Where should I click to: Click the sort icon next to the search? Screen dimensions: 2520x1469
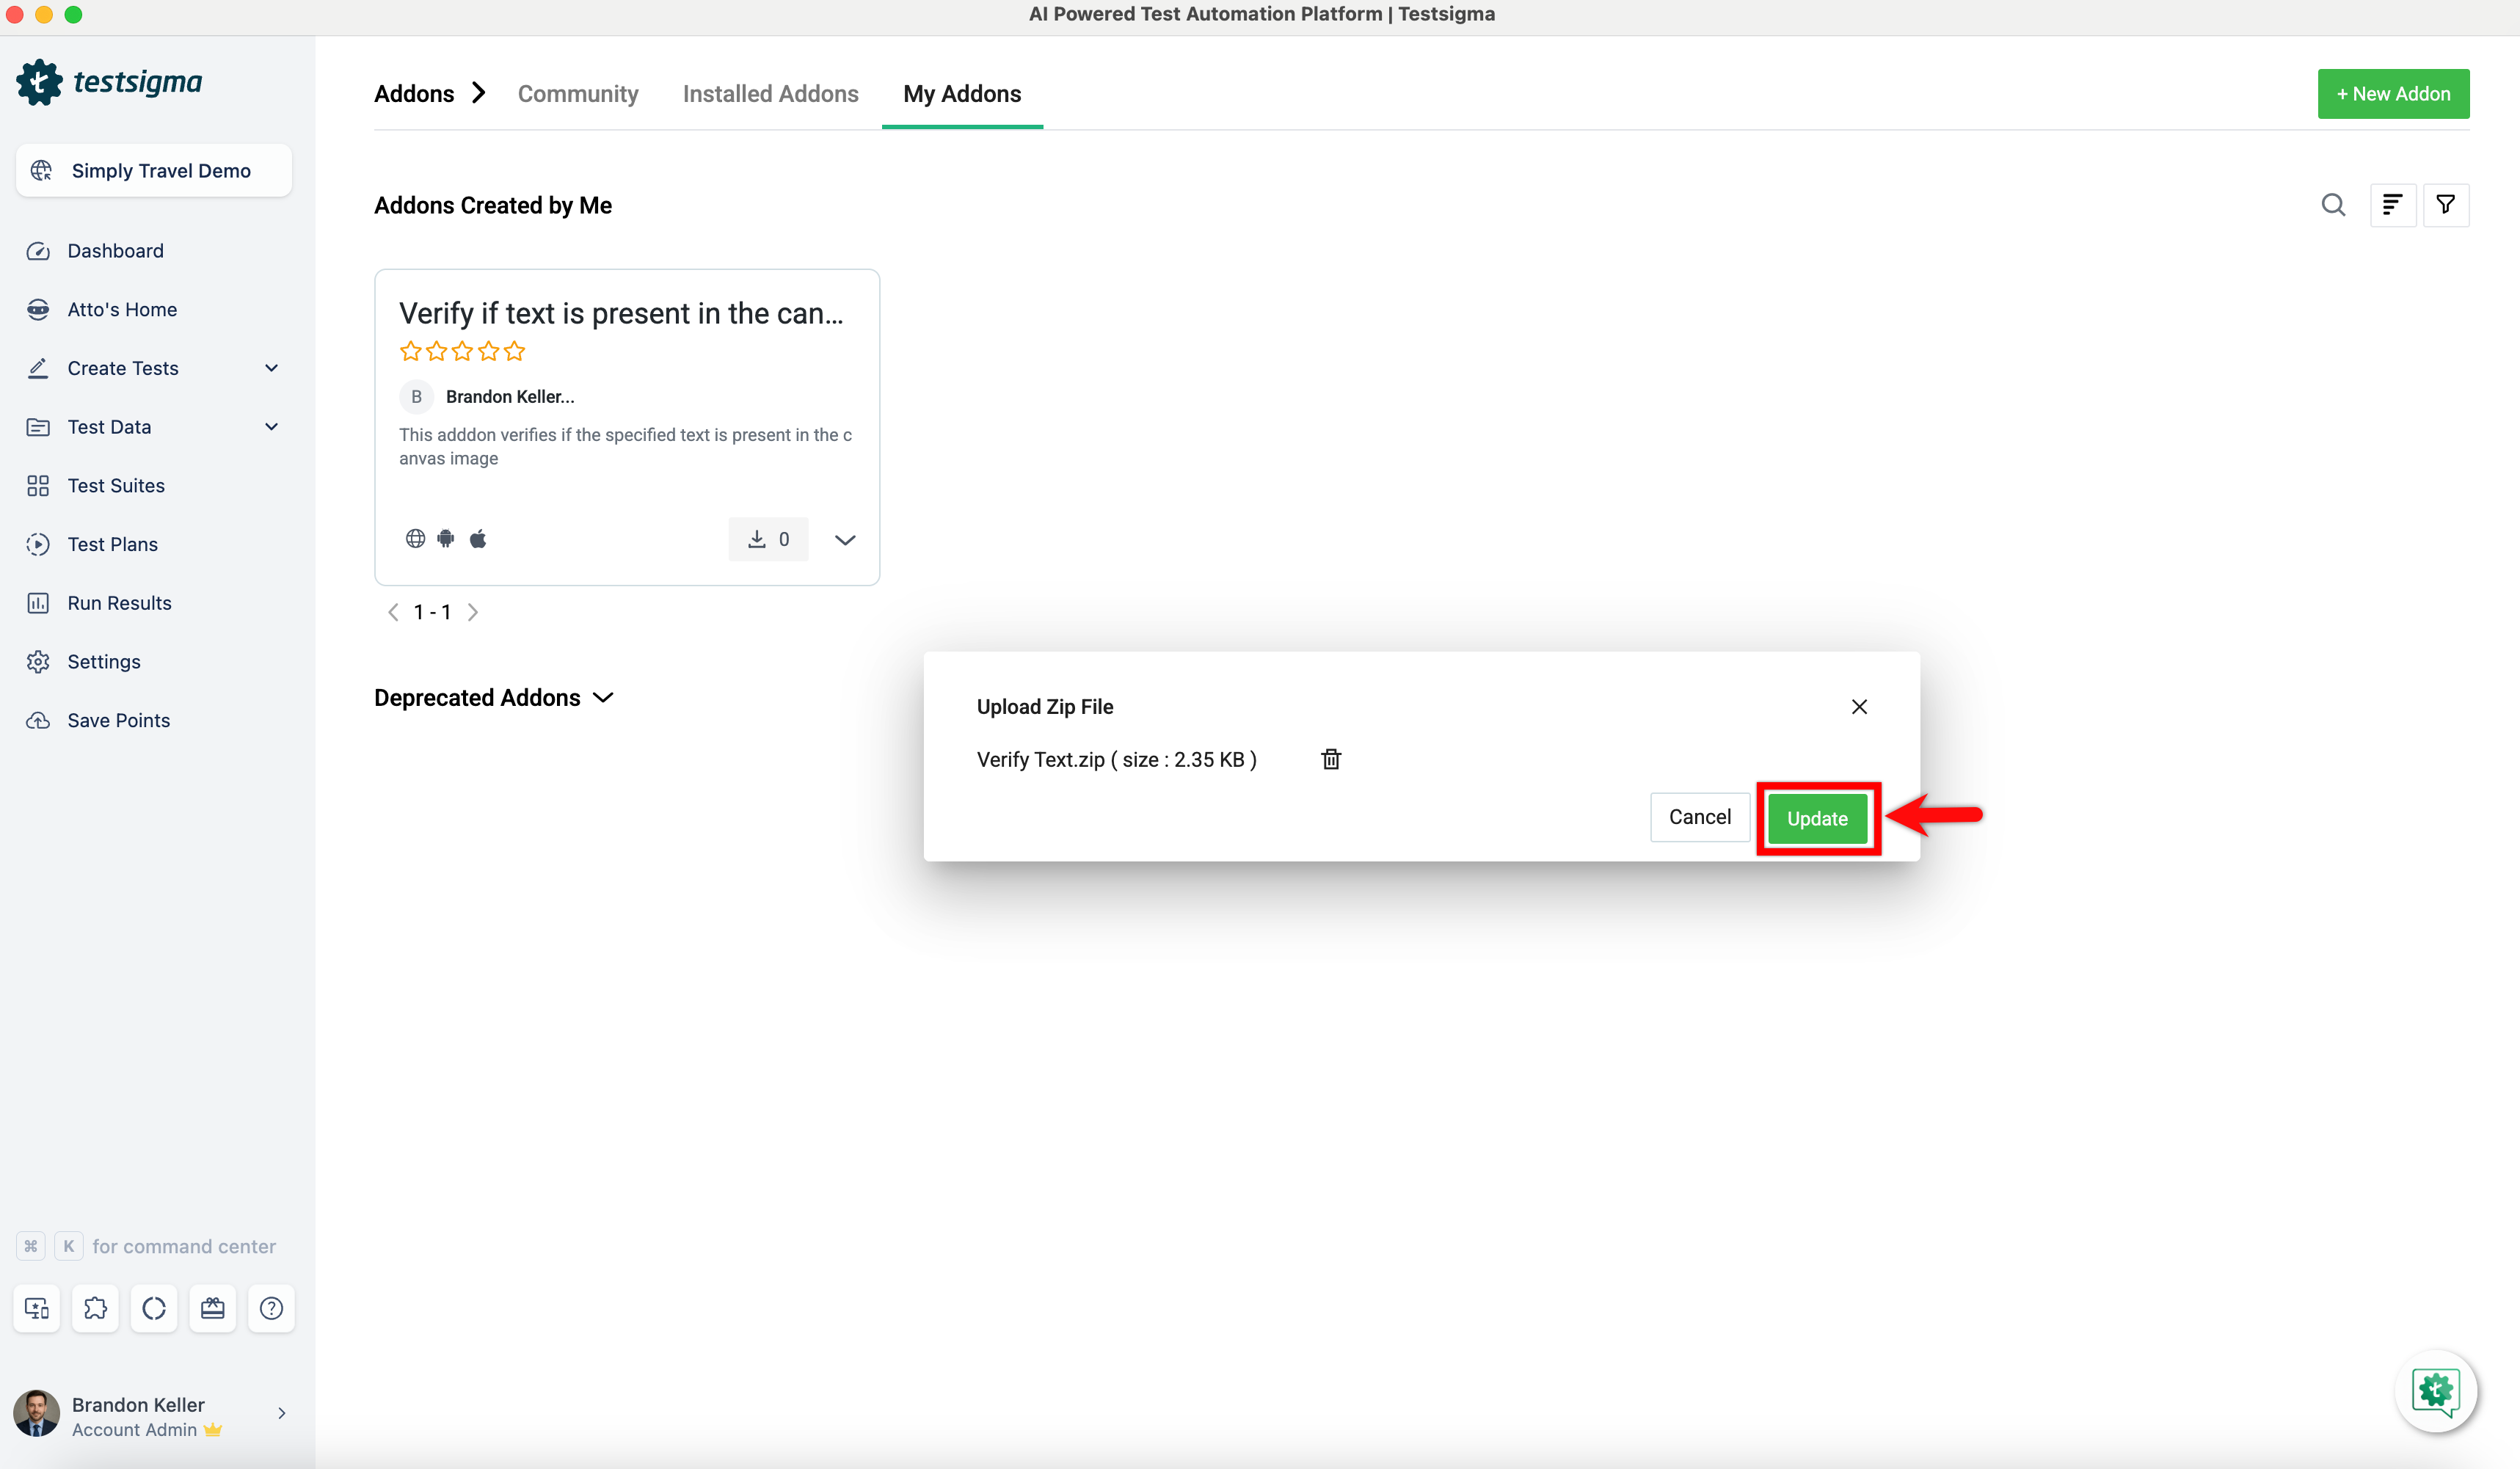click(x=2392, y=205)
